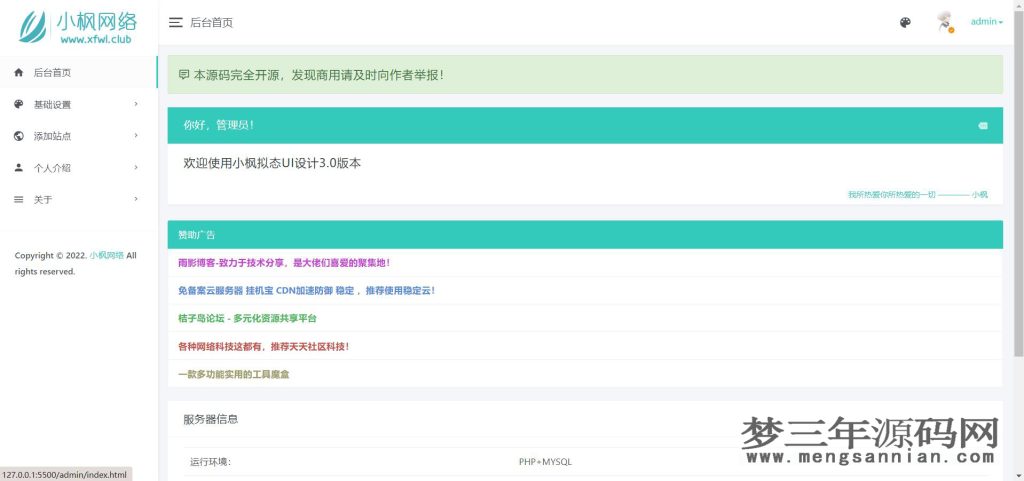Click the 运行环境 label
The width and height of the screenshot is (1024, 481).
point(210,462)
